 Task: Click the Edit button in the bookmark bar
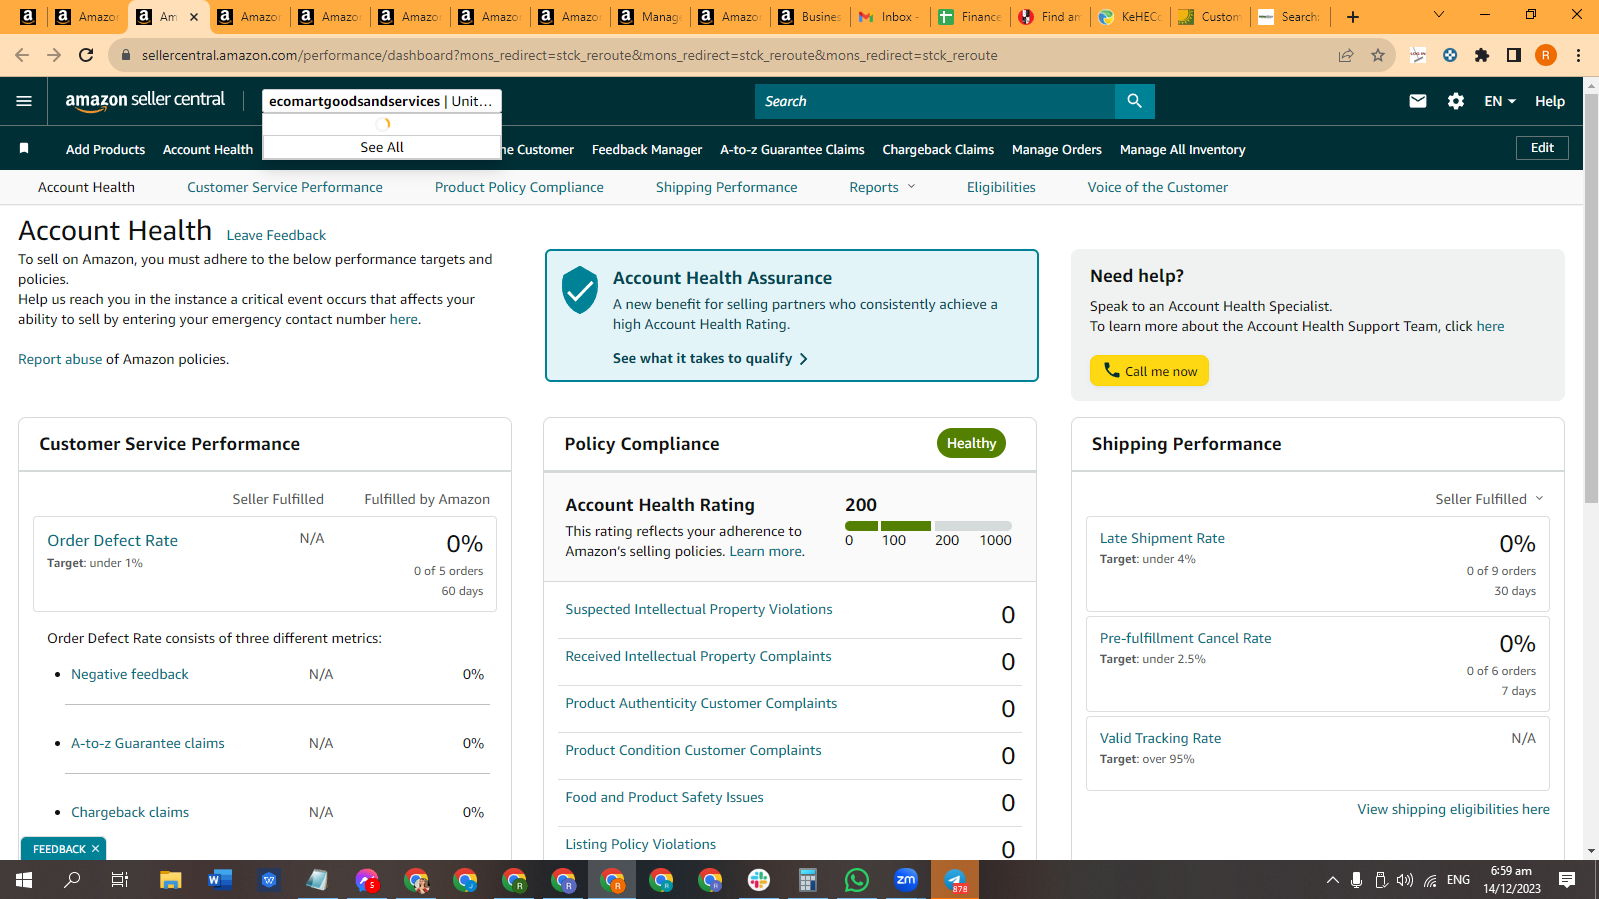(x=1542, y=148)
